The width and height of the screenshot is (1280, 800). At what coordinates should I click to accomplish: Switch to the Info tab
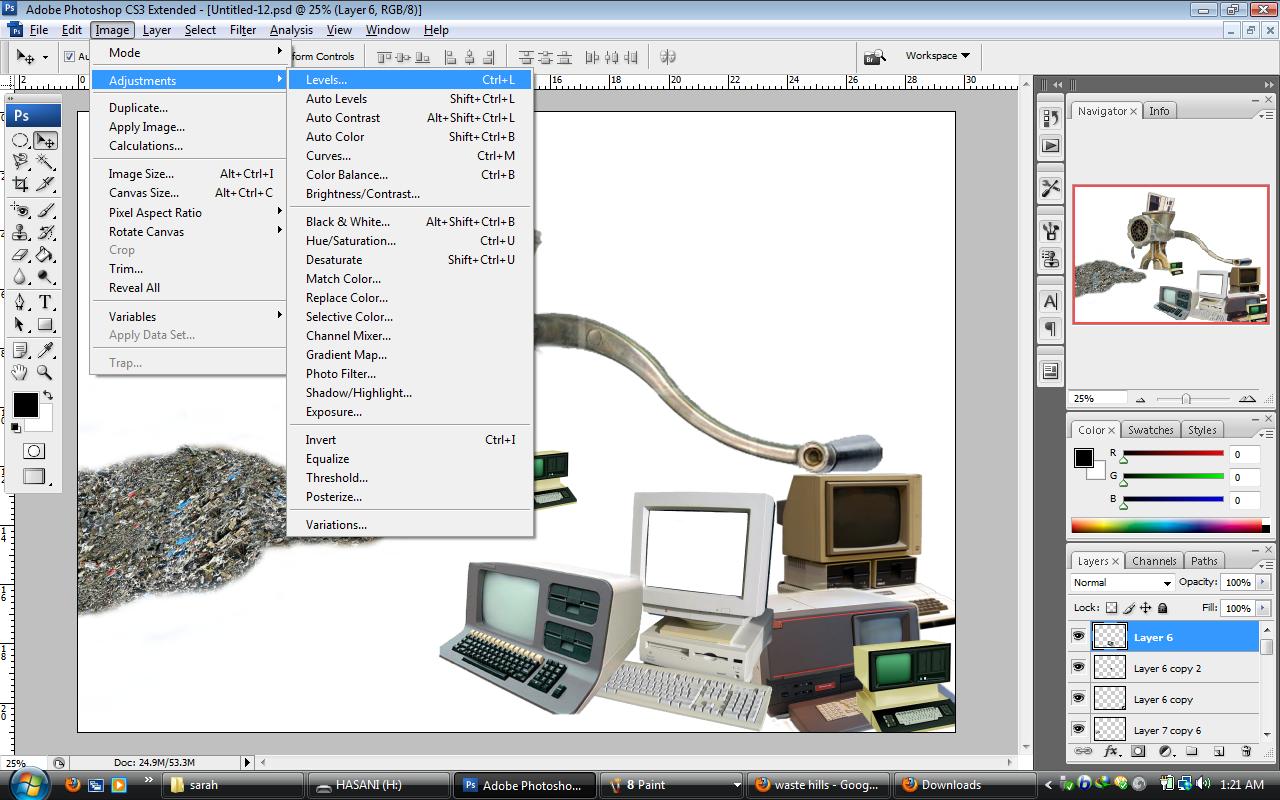pyautogui.click(x=1159, y=111)
